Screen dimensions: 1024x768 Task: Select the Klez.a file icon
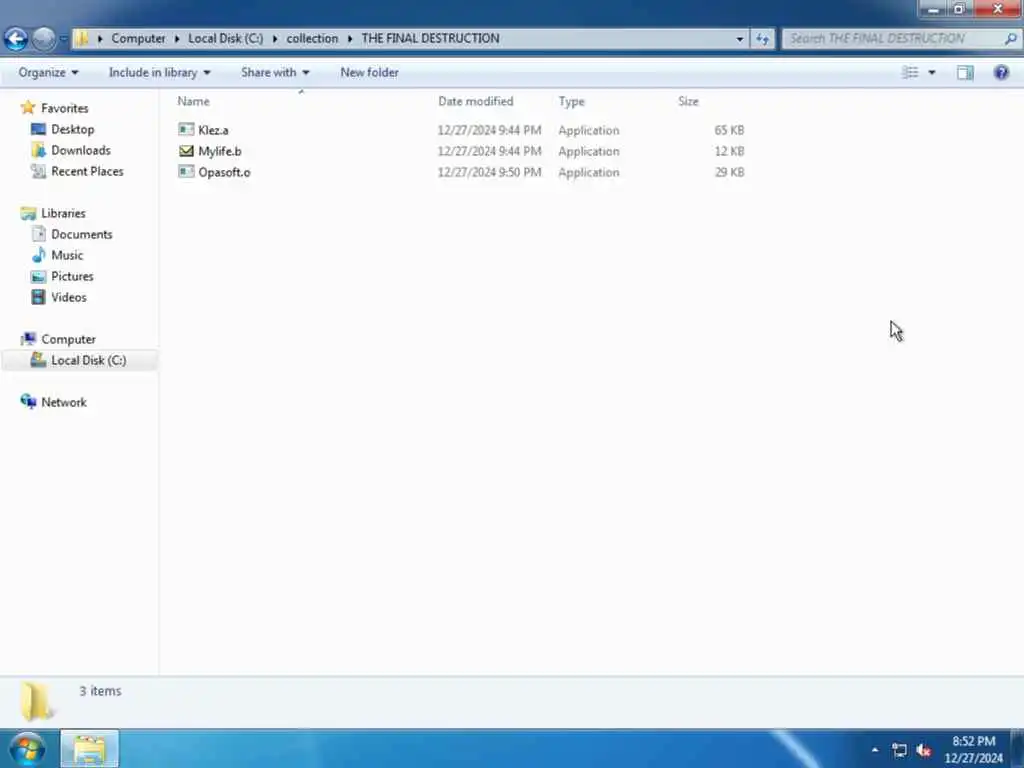coord(186,129)
